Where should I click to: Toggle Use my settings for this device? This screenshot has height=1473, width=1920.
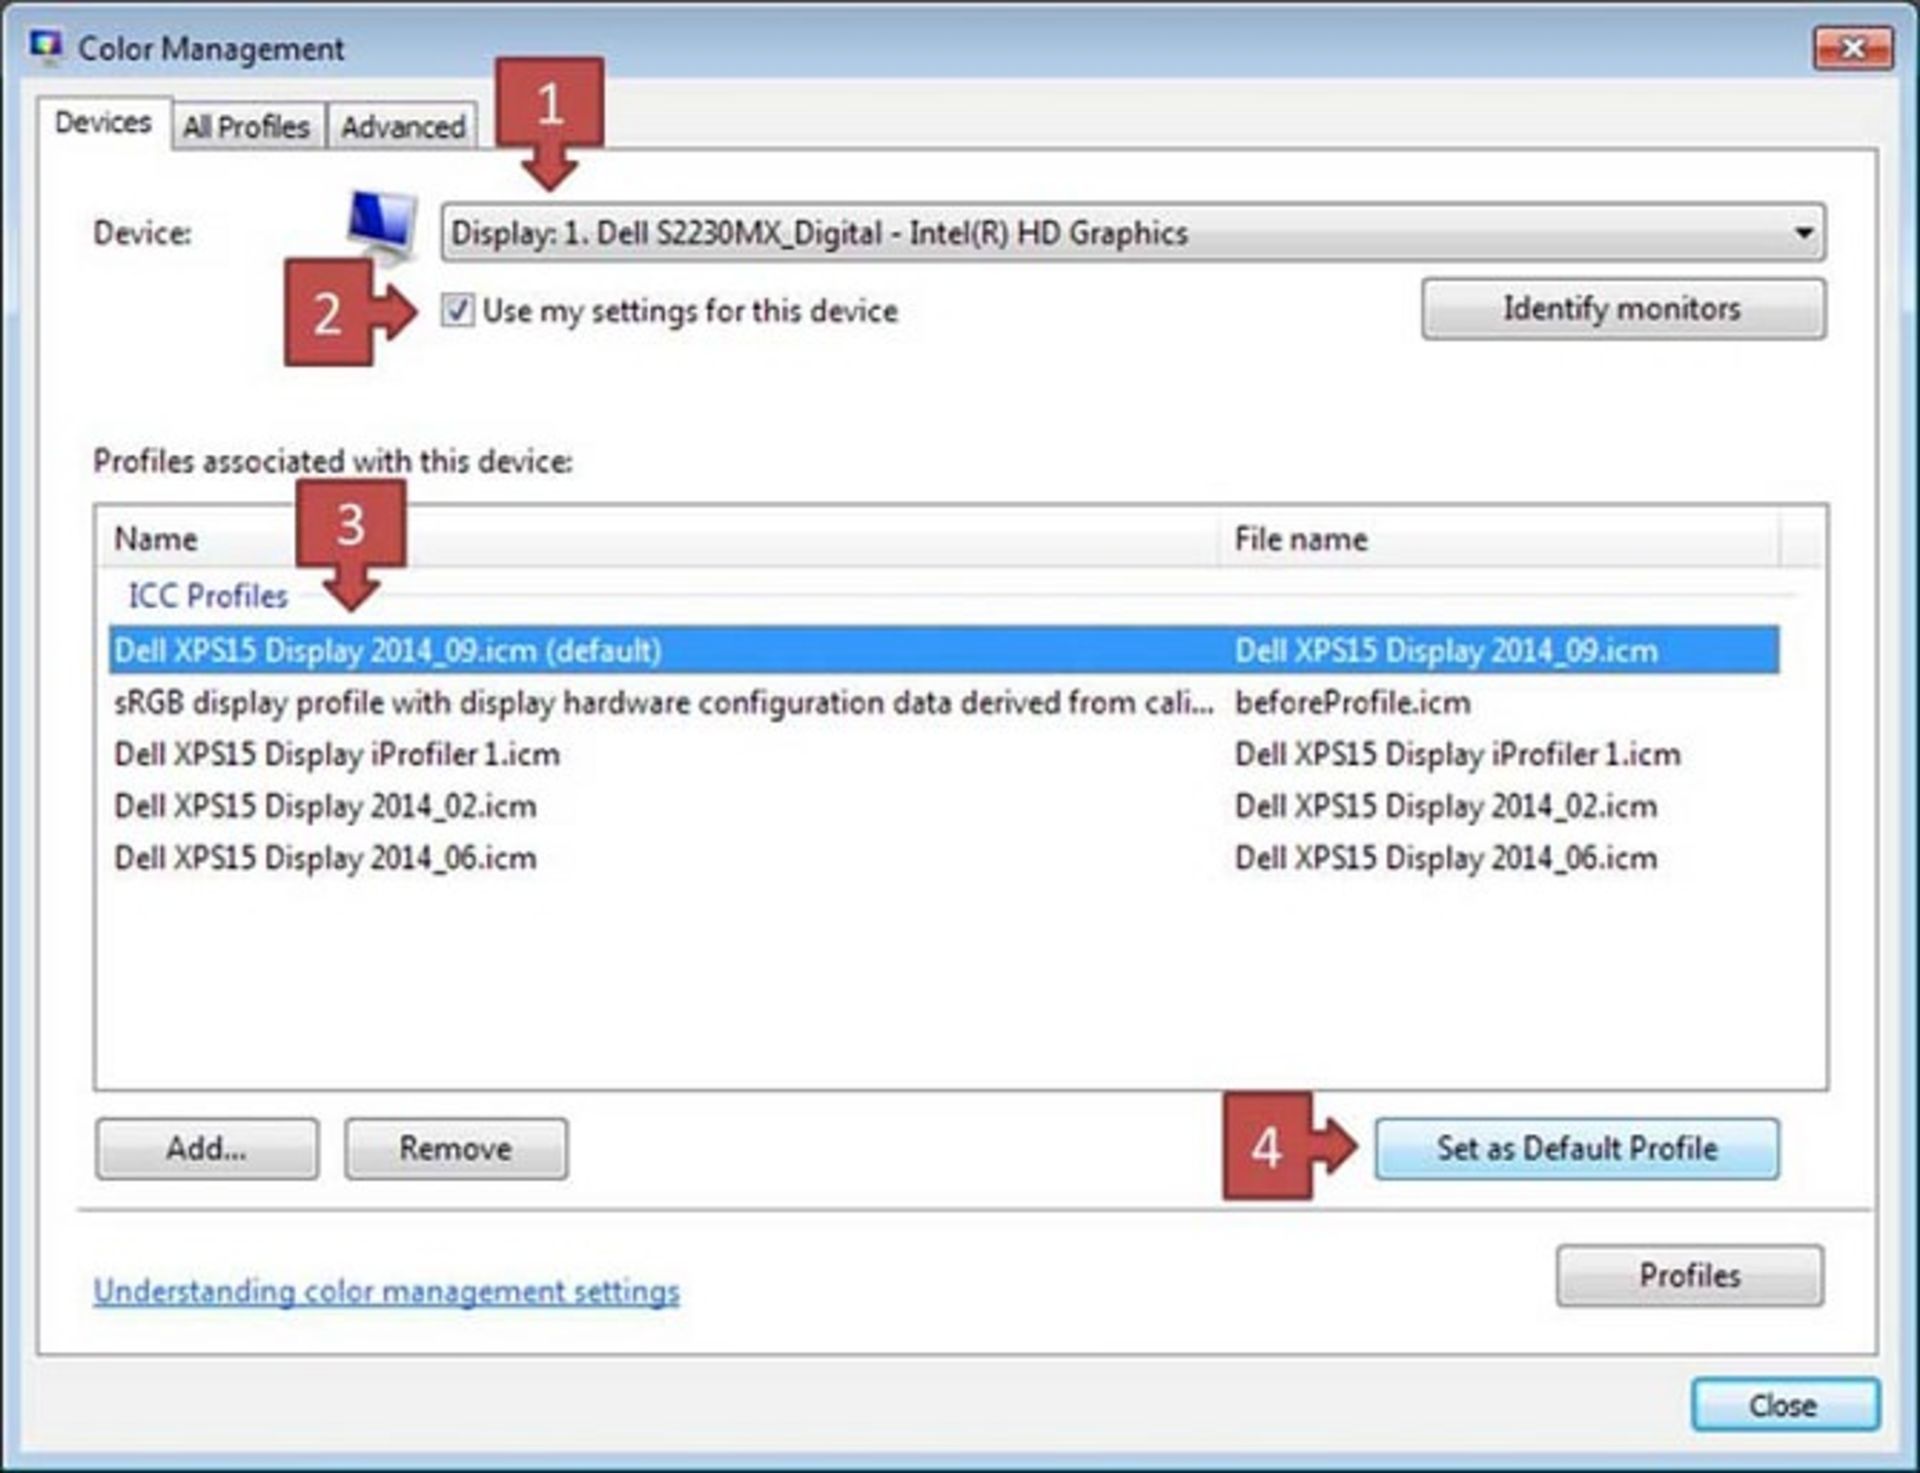458,310
